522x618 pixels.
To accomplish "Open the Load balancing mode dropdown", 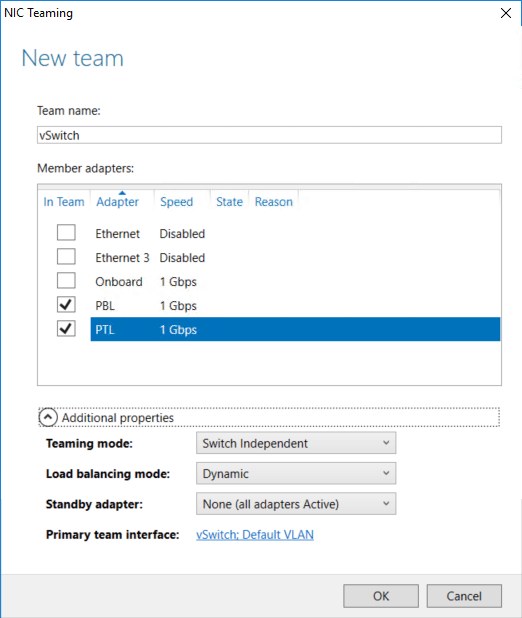I will coord(296,473).
